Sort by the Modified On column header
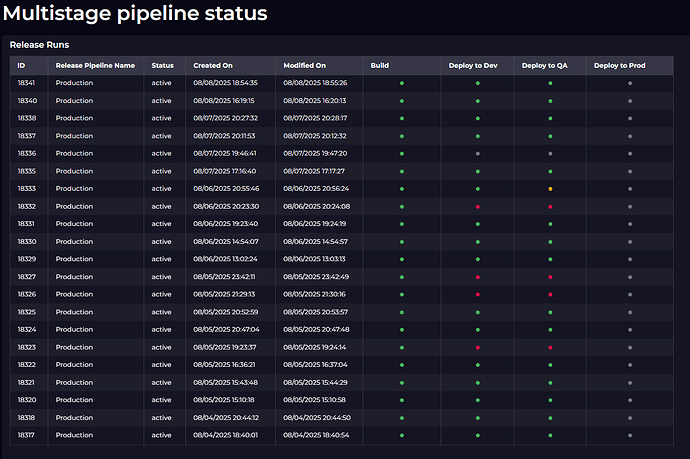Screen dimensions: 690x459 305,66
